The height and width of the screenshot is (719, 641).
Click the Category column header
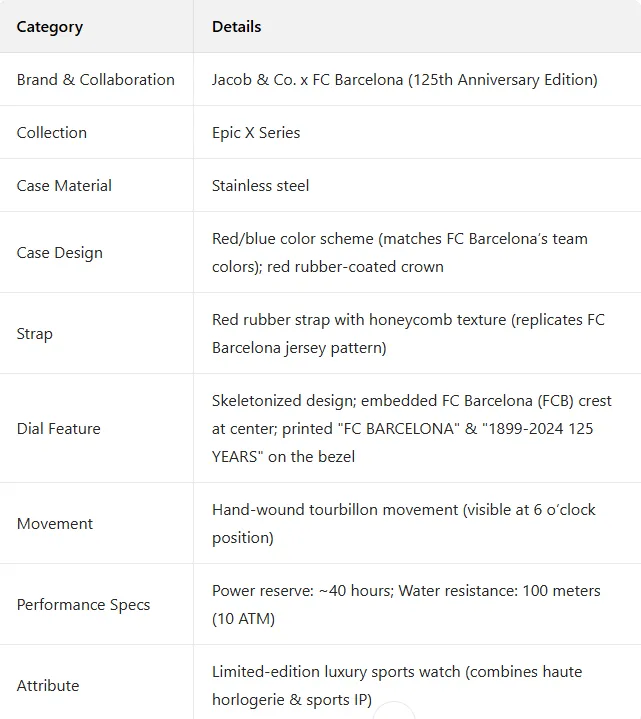(50, 27)
